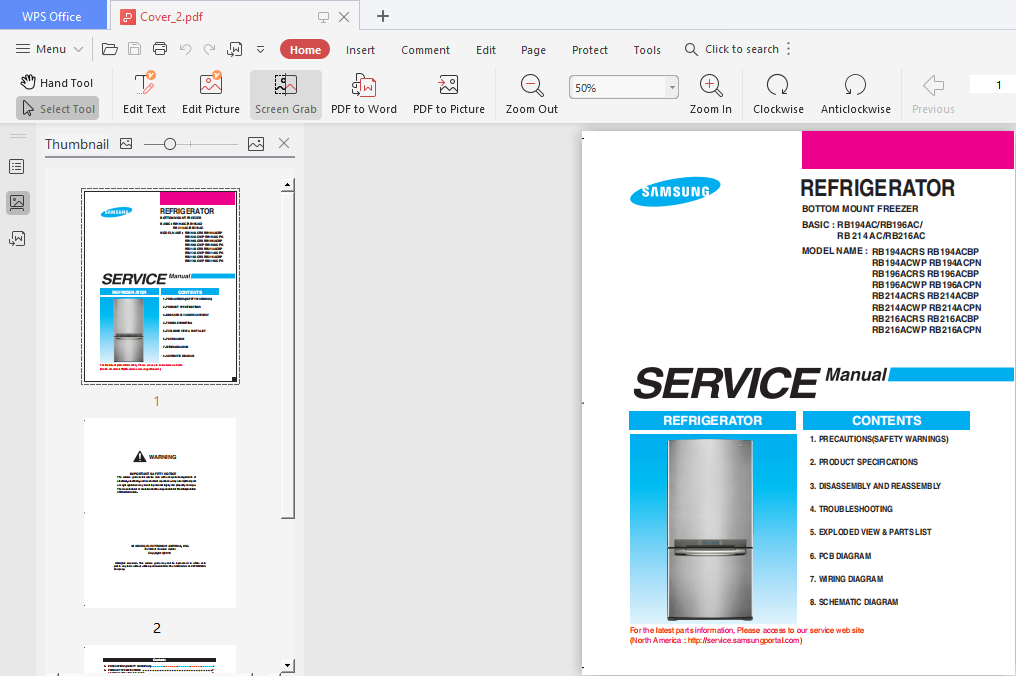Screen dimensions: 1016x676
Task: Click the Zoom Out magnifier
Action: [531, 94]
